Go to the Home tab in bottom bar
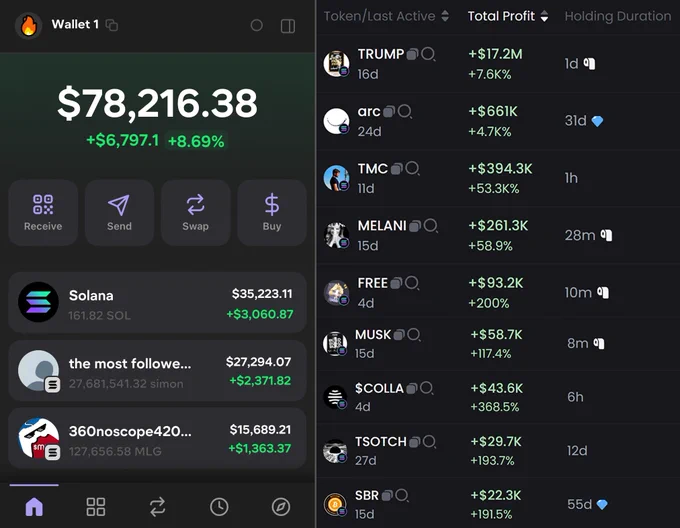Screen dimensions: 680x528 click(x=34, y=506)
